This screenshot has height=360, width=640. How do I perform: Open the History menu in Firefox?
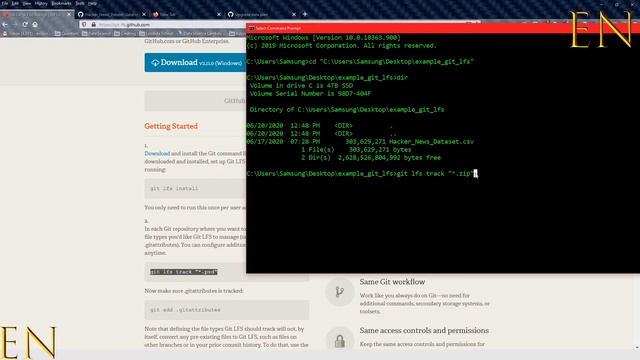tap(41, 3)
